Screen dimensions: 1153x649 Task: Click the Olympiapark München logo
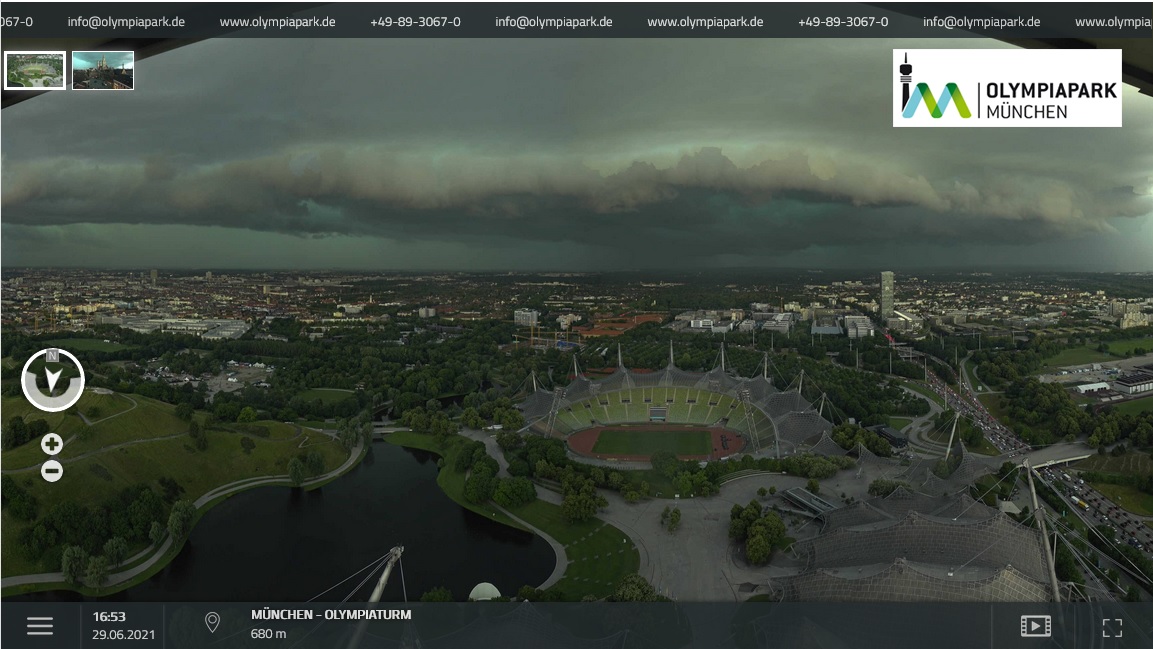click(x=1007, y=88)
